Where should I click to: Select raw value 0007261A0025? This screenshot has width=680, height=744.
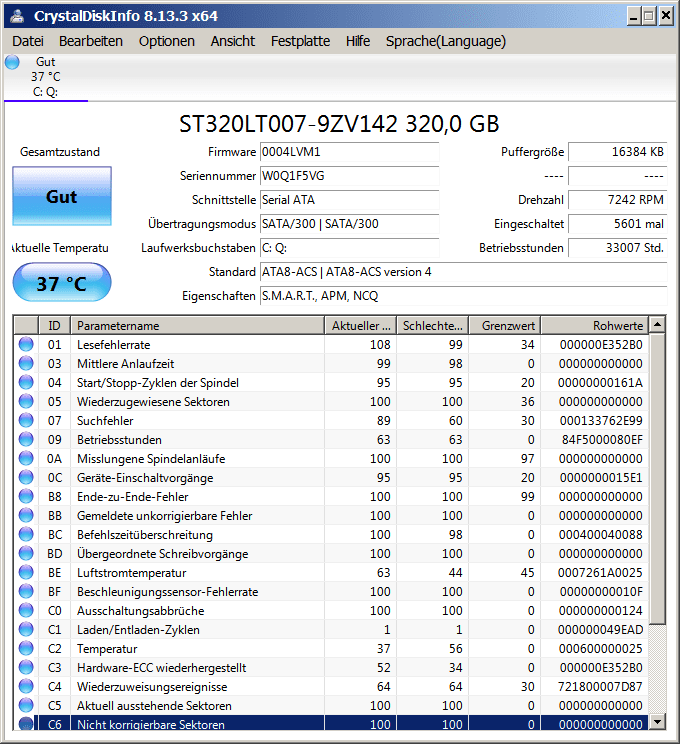point(600,572)
